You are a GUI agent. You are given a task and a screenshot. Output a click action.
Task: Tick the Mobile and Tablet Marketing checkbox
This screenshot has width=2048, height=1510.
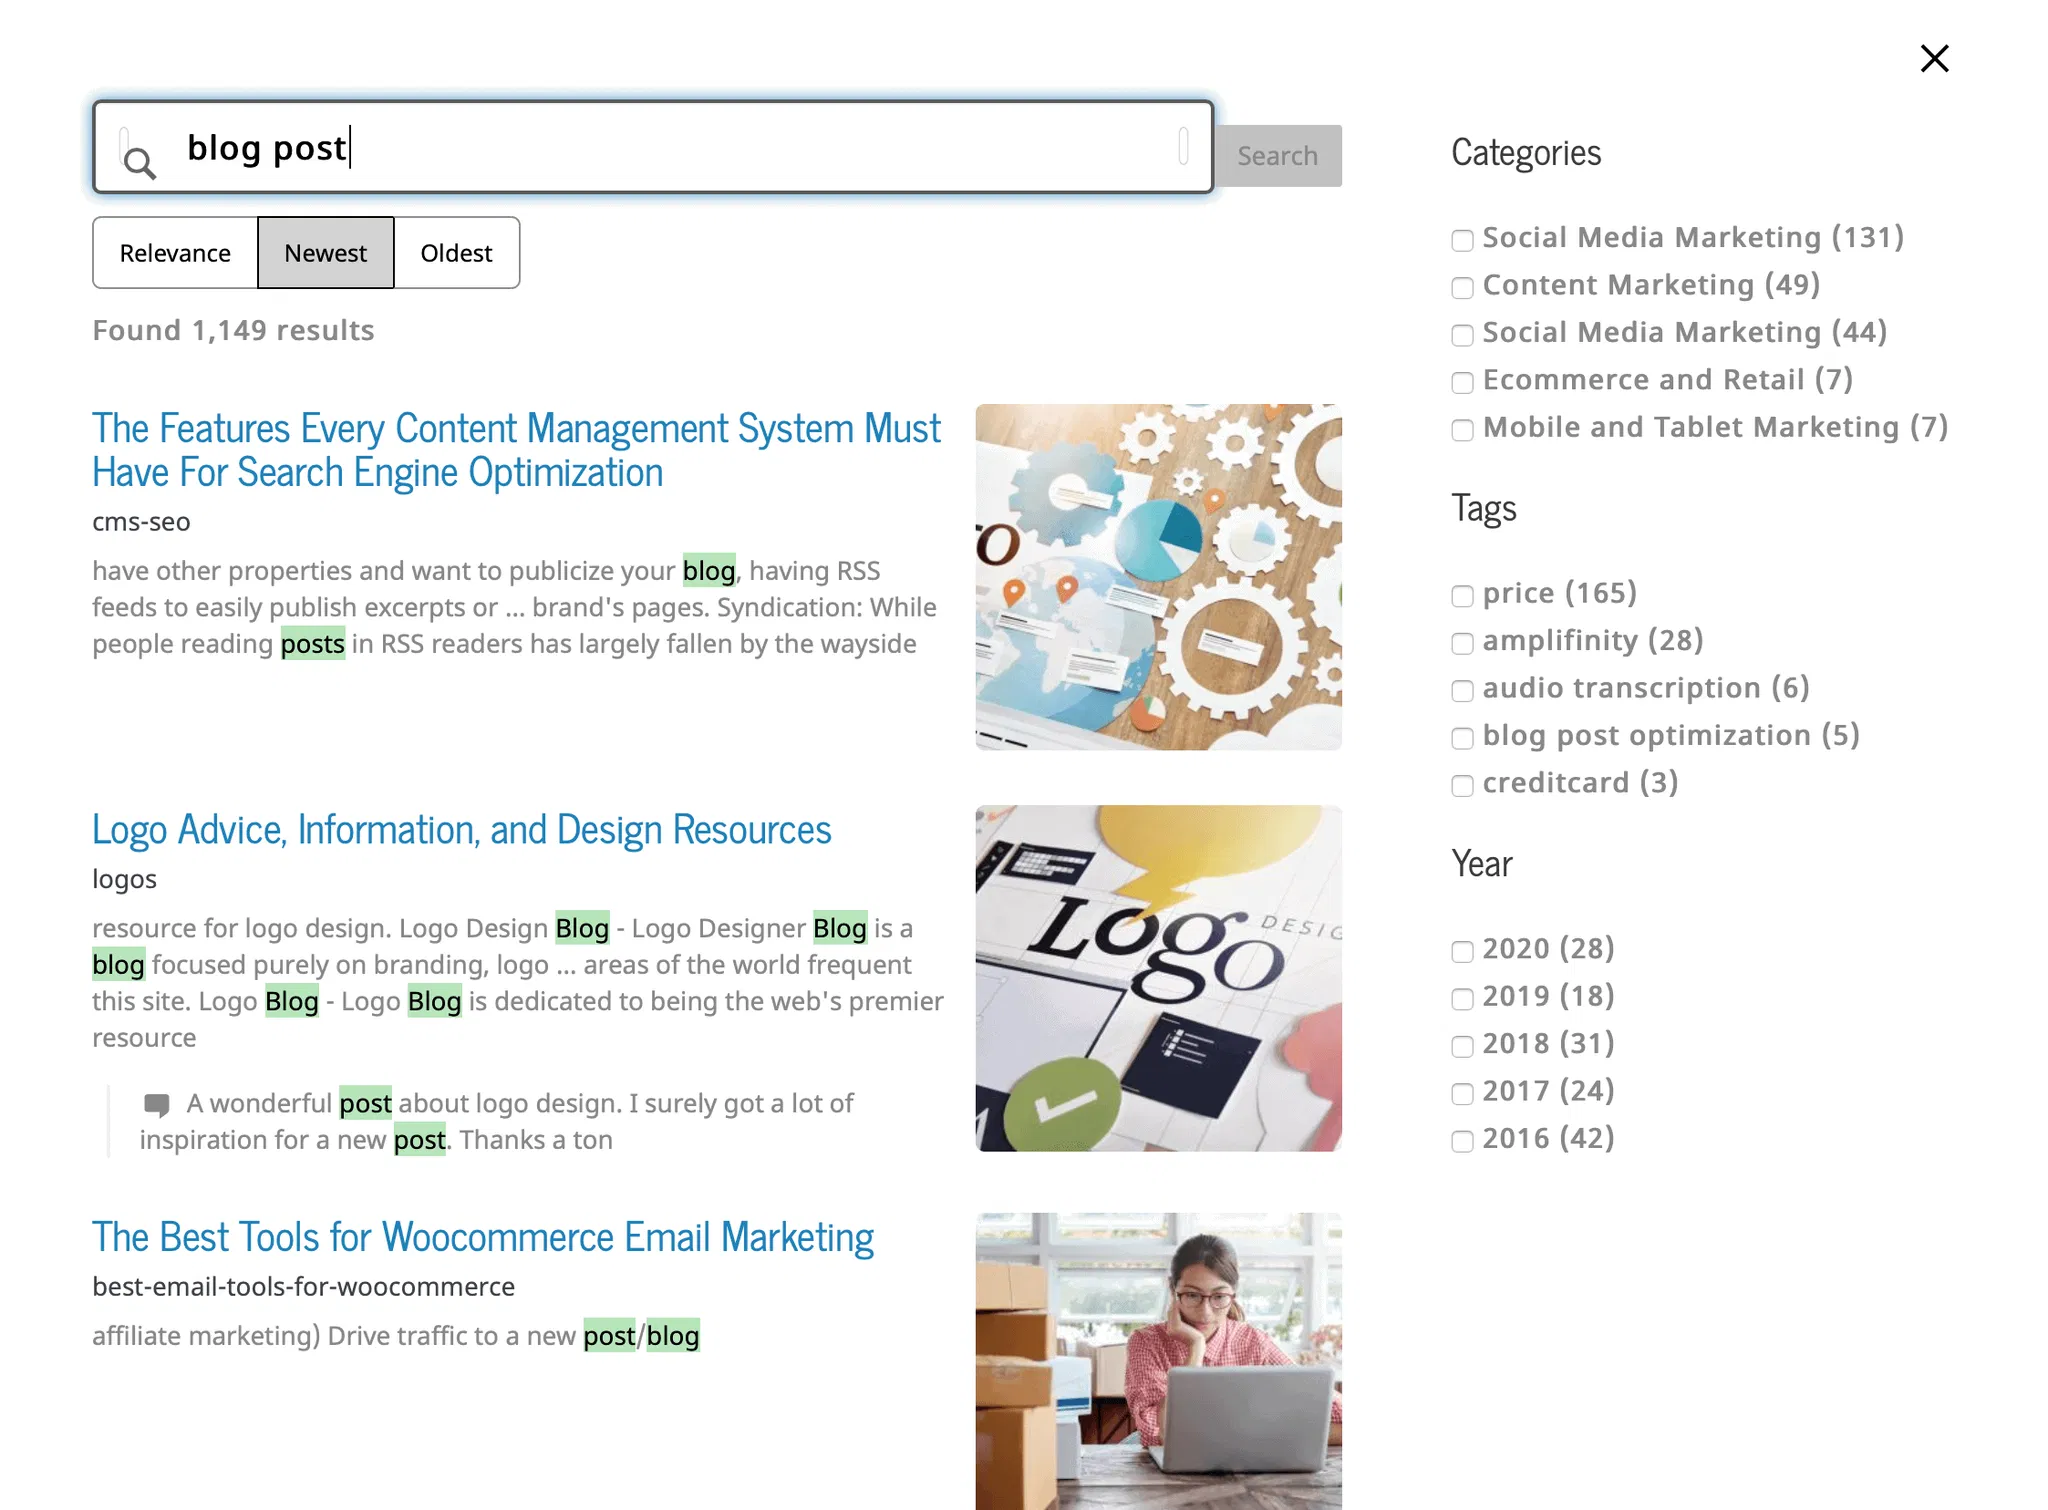[1462, 430]
